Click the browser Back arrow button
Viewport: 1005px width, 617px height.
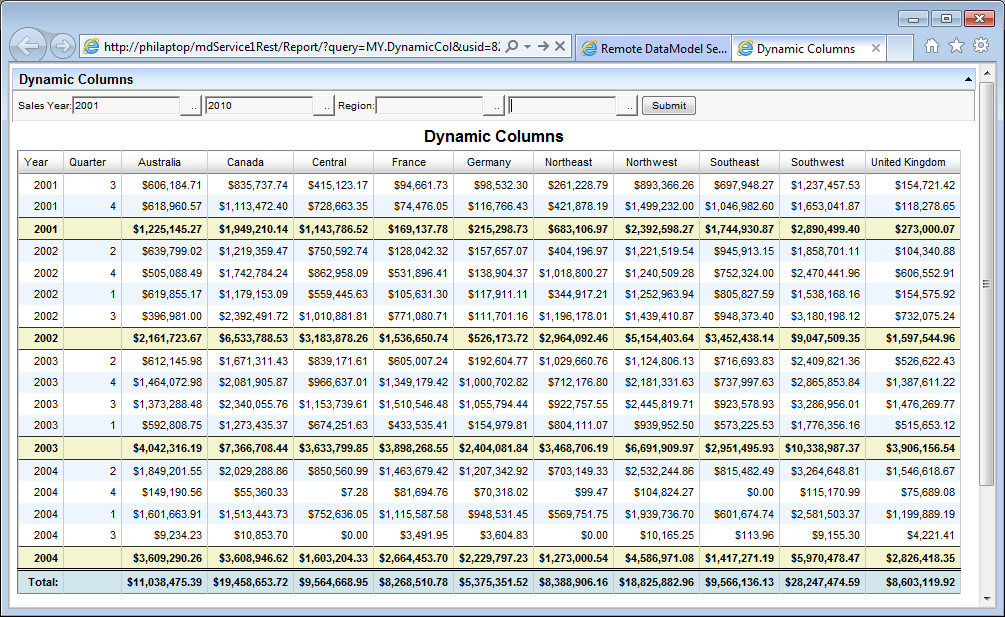pyautogui.click(x=28, y=45)
